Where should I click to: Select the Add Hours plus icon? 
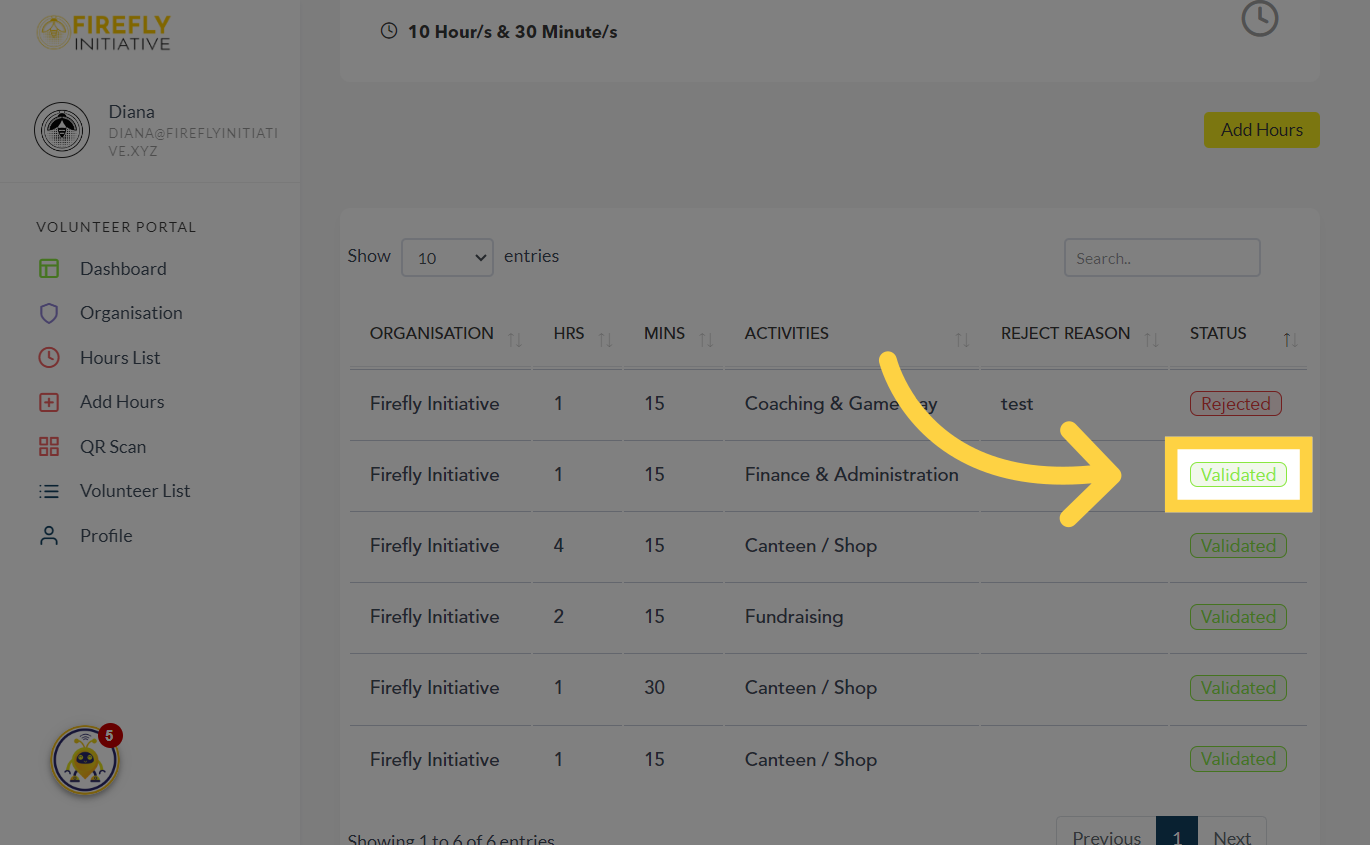tap(49, 401)
